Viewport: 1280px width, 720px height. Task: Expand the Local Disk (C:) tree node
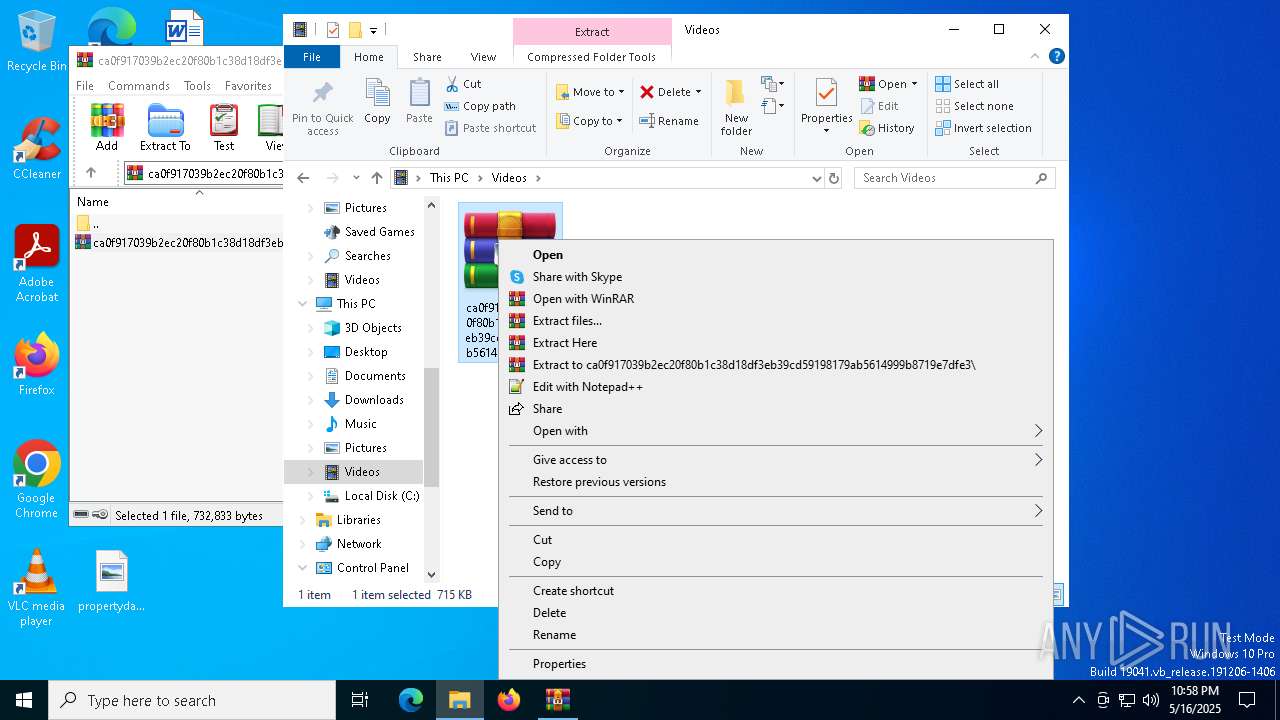tap(310, 496)
